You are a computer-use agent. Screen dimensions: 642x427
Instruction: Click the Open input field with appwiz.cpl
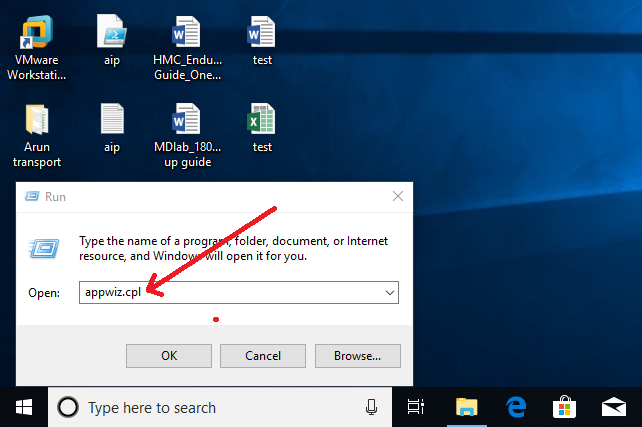(x=239, y=292)
